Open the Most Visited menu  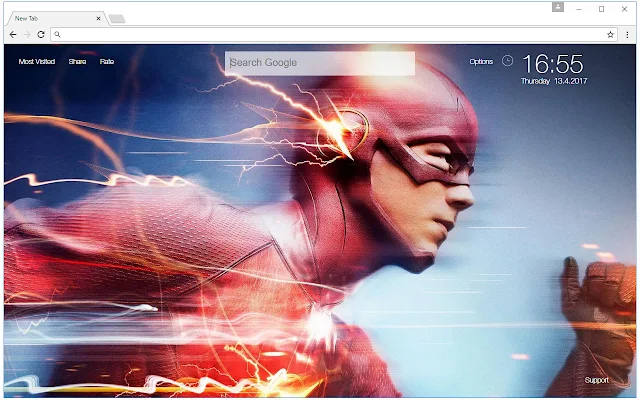coord(37,62)
